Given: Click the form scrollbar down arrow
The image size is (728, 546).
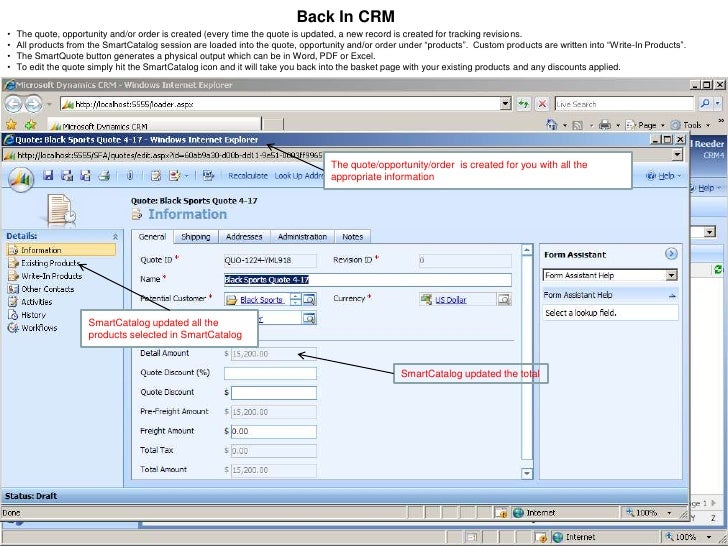Looking at the screenshot, I should [x=527, y=474].
